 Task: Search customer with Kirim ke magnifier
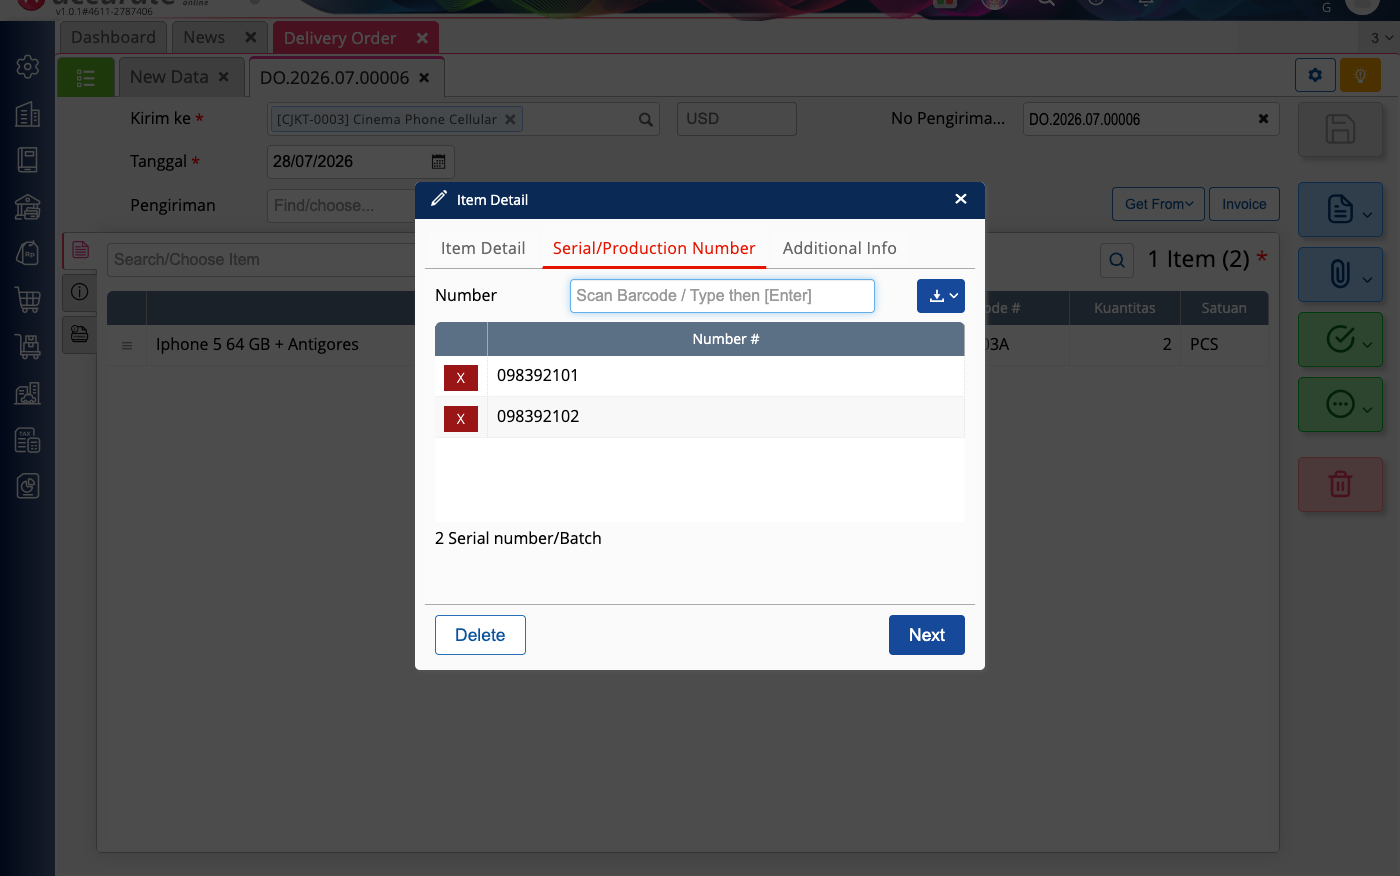click(646, 119)
